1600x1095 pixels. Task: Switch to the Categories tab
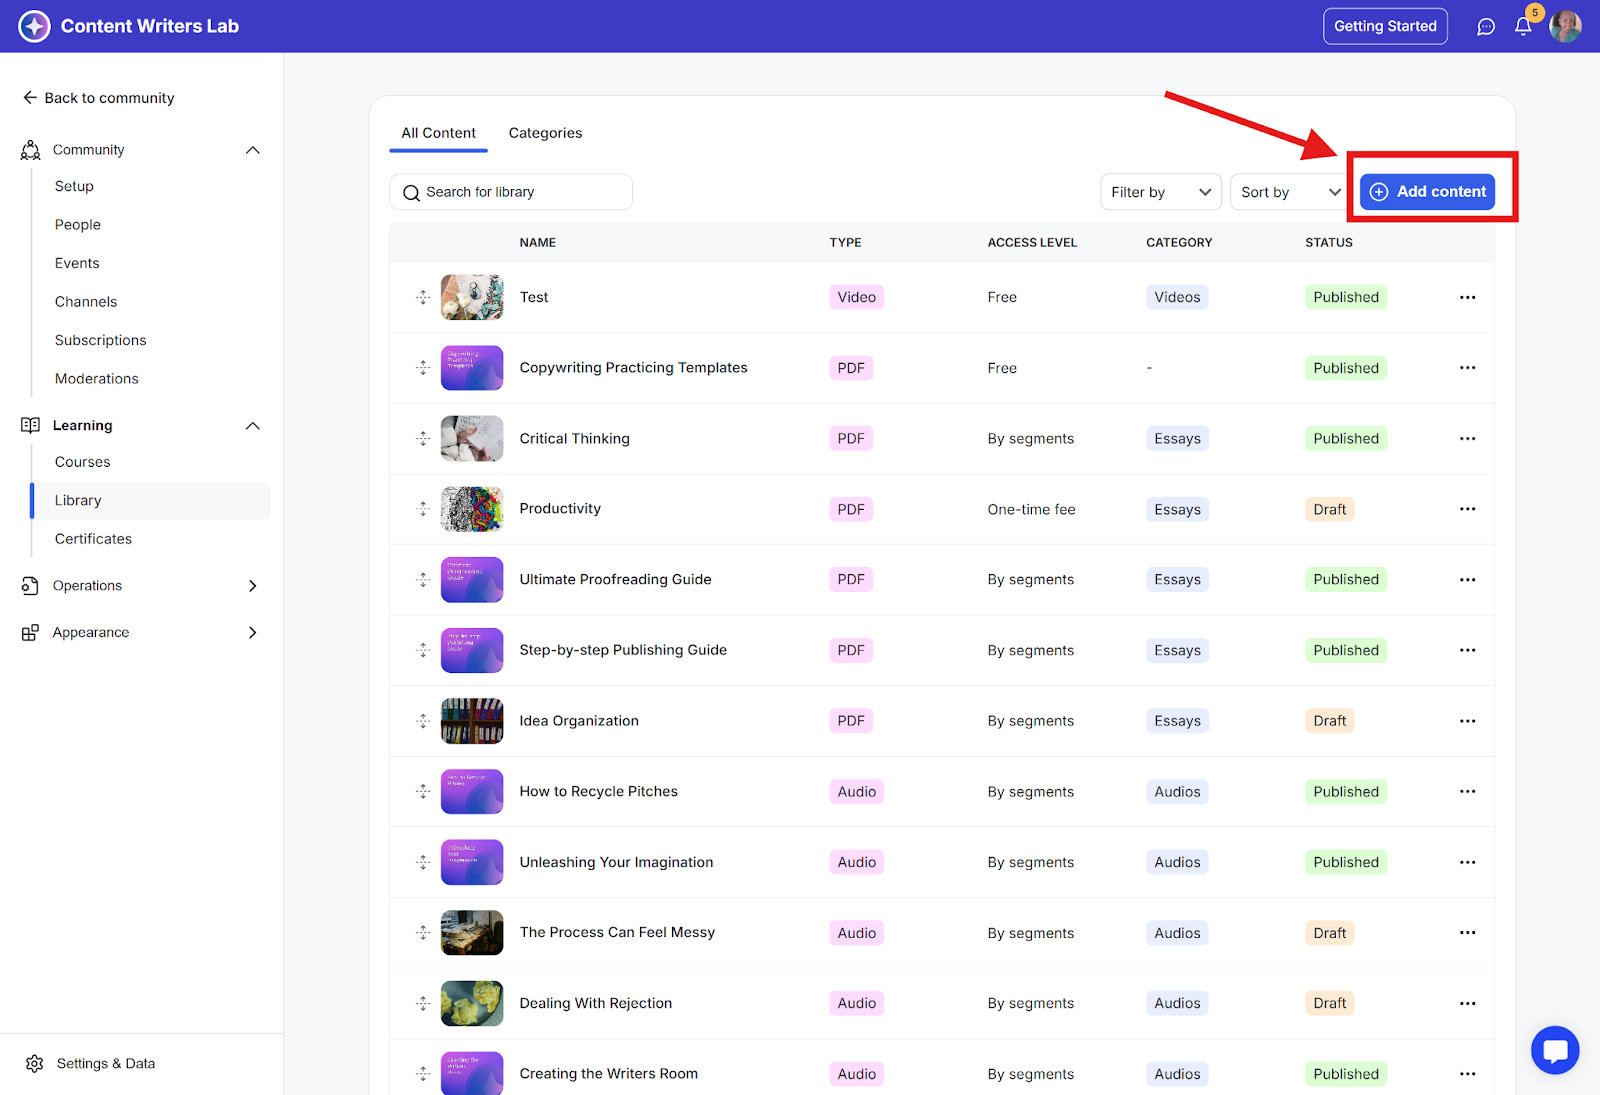pyautogui.click(x=545, y=133)
